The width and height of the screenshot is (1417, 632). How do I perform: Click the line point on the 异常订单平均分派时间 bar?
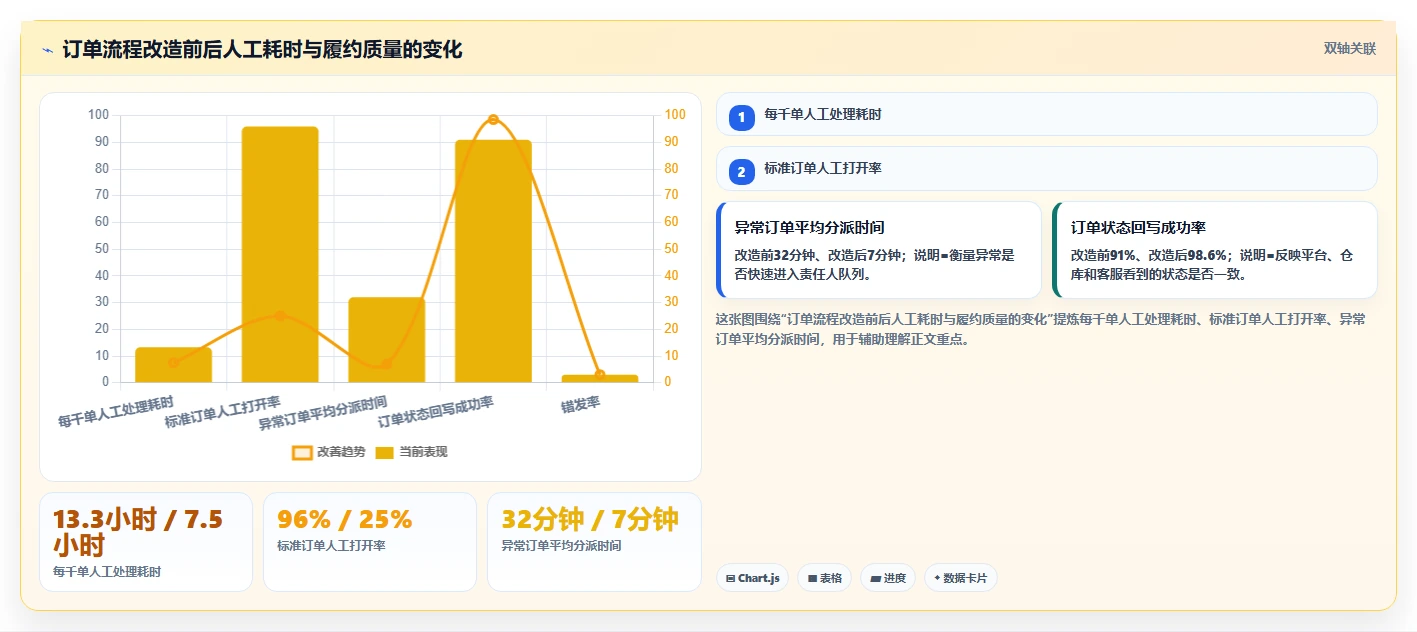(386, 363)
